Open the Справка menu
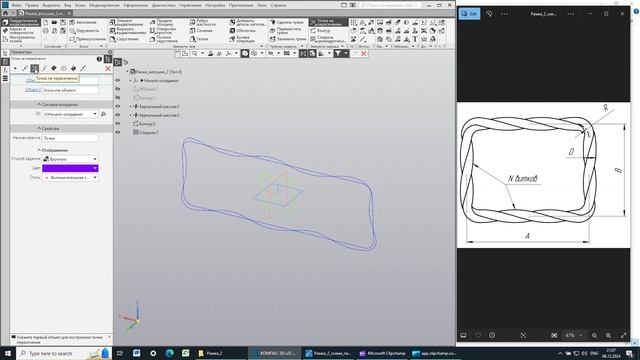640x360 pixels. [x=278, y=5]
